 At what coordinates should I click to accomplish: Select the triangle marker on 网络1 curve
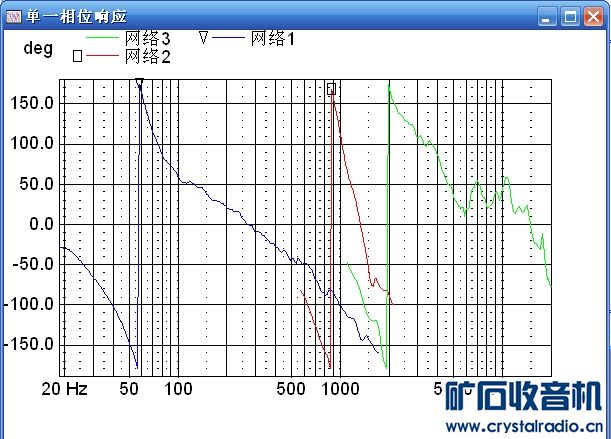[139, 83]
